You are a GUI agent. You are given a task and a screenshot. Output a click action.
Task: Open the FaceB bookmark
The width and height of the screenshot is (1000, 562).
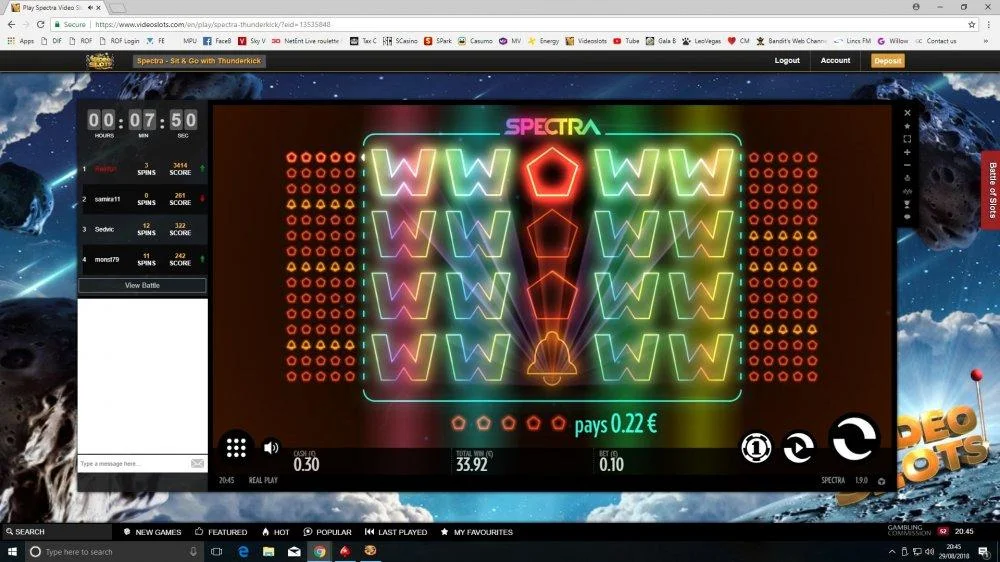(217, 41)
